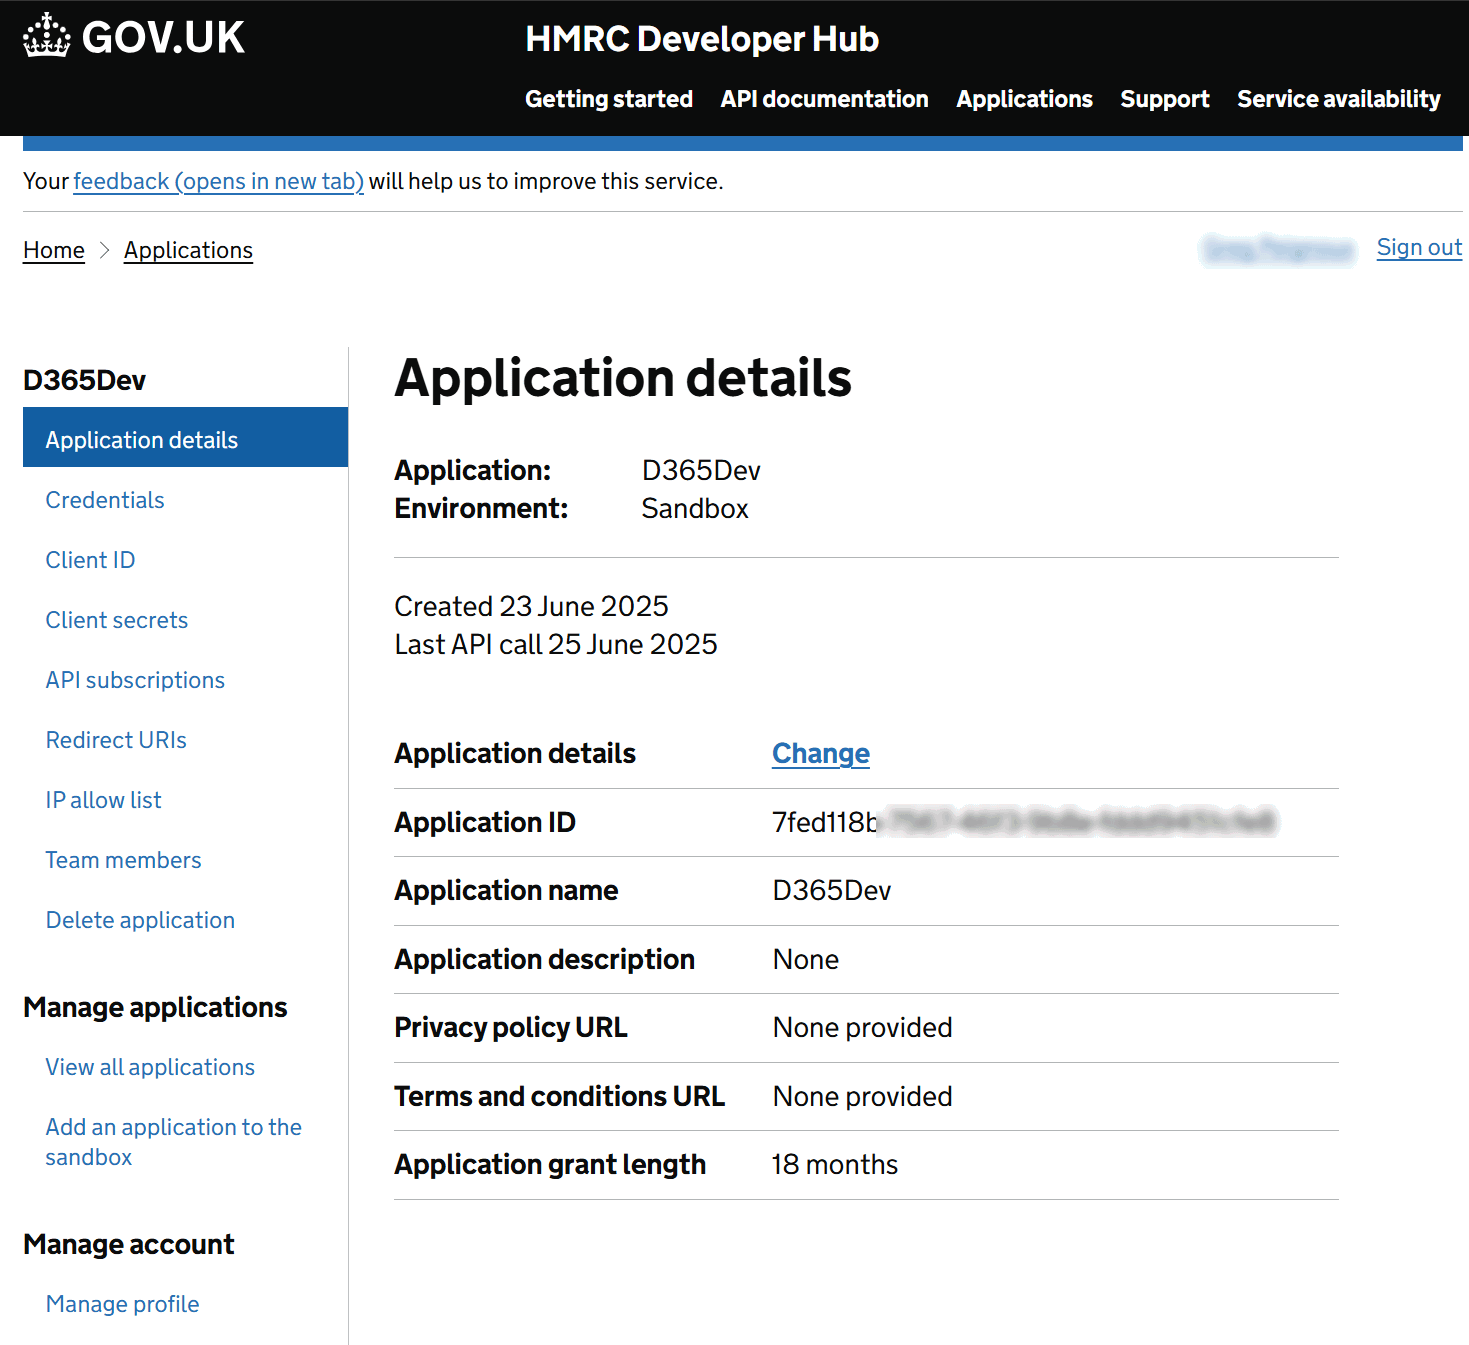
Task: Select the Application ID value
Action: pyautogui.click(x=1025, y=822)
